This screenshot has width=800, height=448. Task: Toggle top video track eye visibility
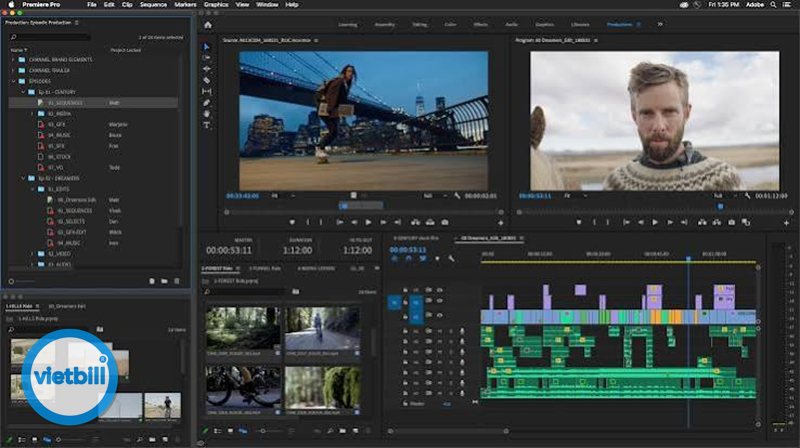click(439, 290)
